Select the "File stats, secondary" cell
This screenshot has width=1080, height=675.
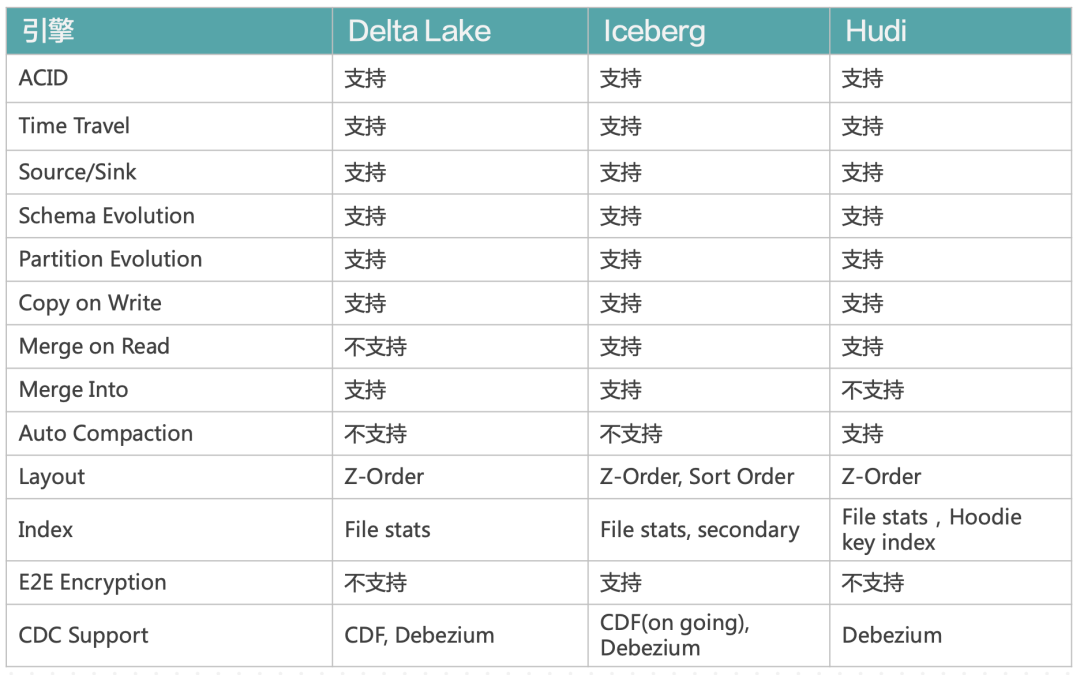tap(699, 530)
